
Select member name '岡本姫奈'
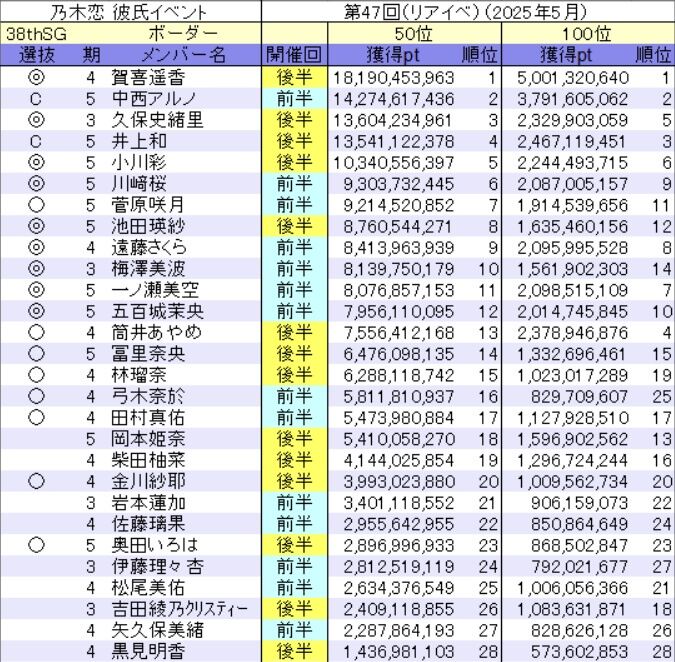coord(148,439)
